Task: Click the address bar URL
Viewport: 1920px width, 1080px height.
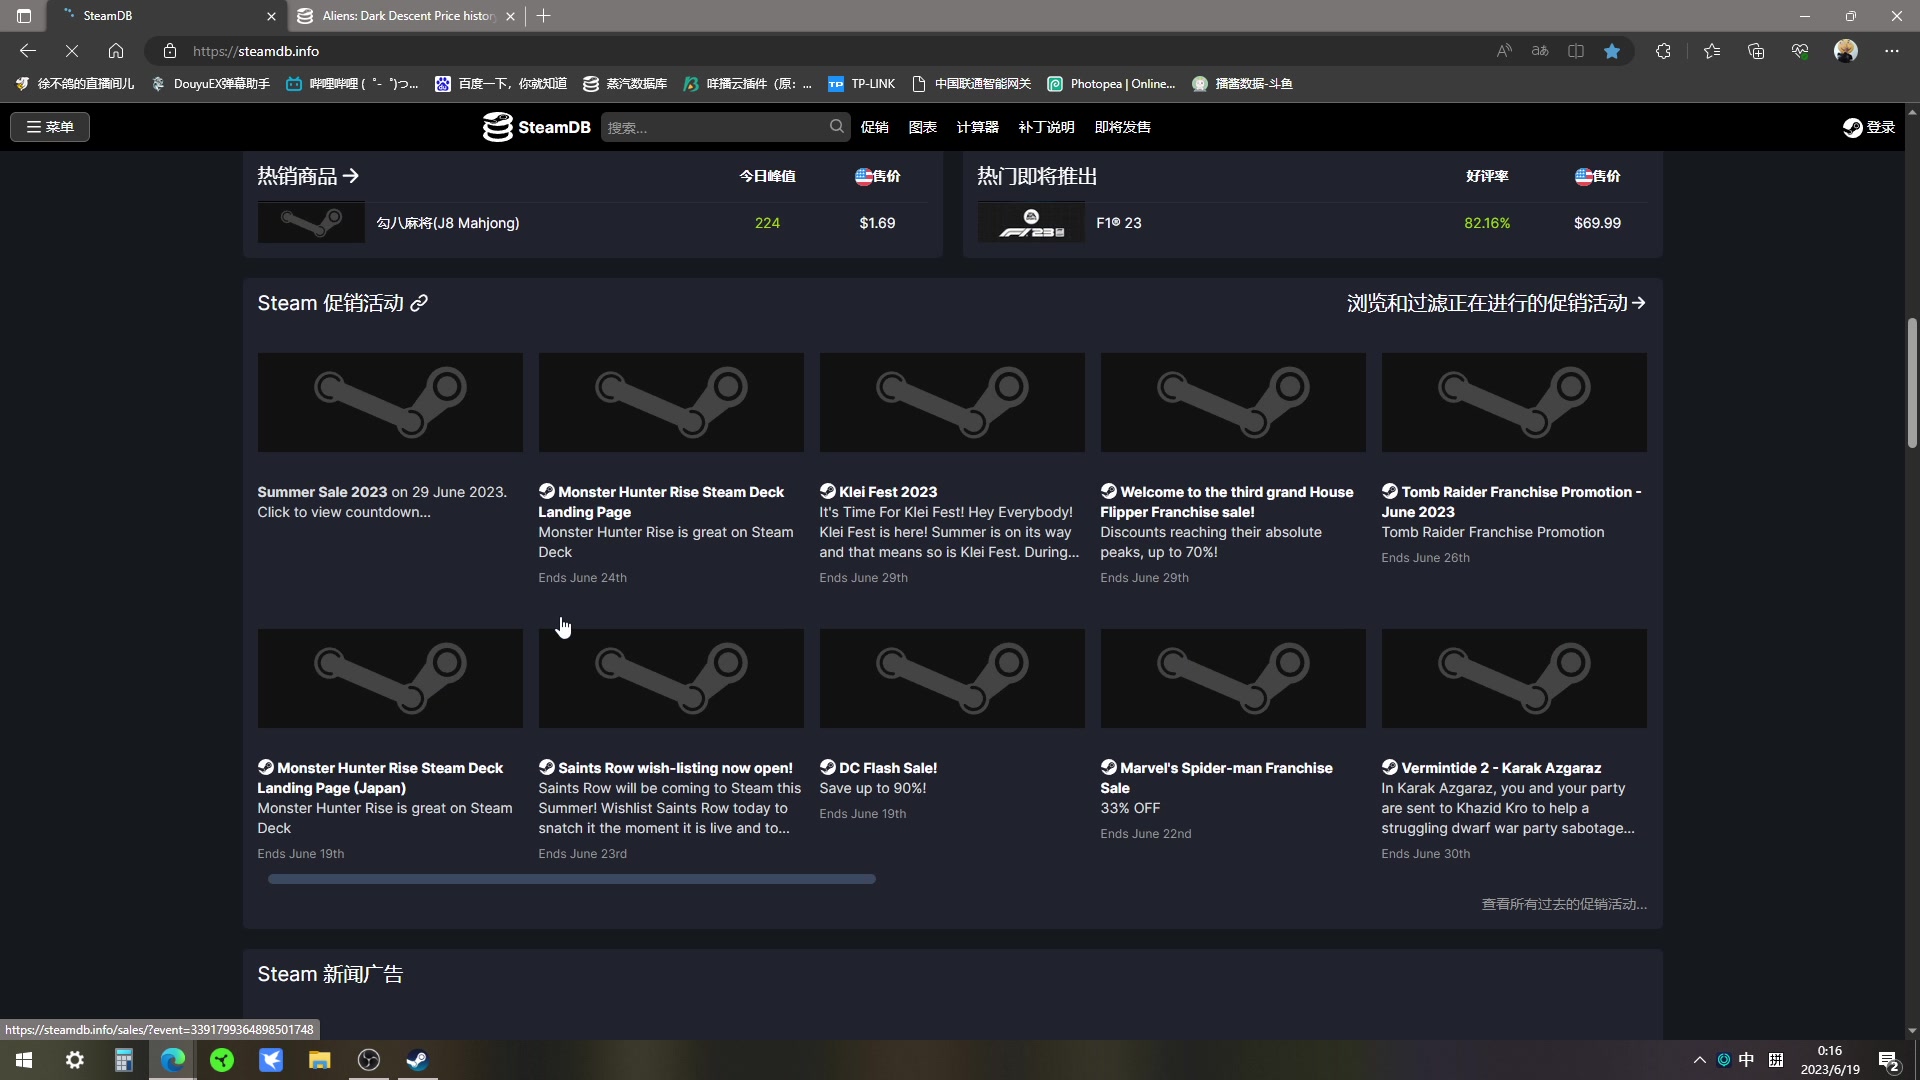Action: (x=256, y=51)
